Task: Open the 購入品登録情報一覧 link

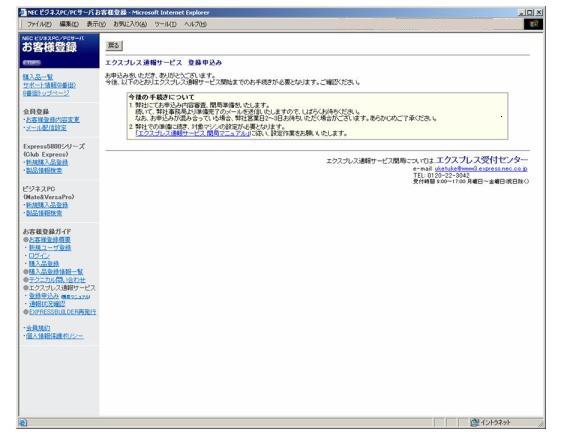Action: 56,272
